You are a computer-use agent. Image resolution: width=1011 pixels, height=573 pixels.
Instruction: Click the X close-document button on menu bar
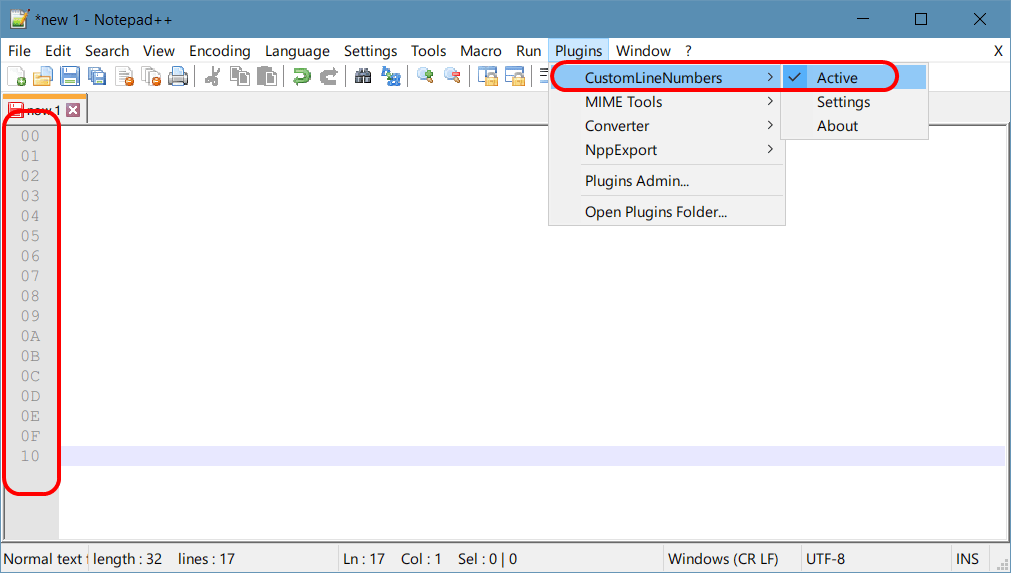coord(998,51)
